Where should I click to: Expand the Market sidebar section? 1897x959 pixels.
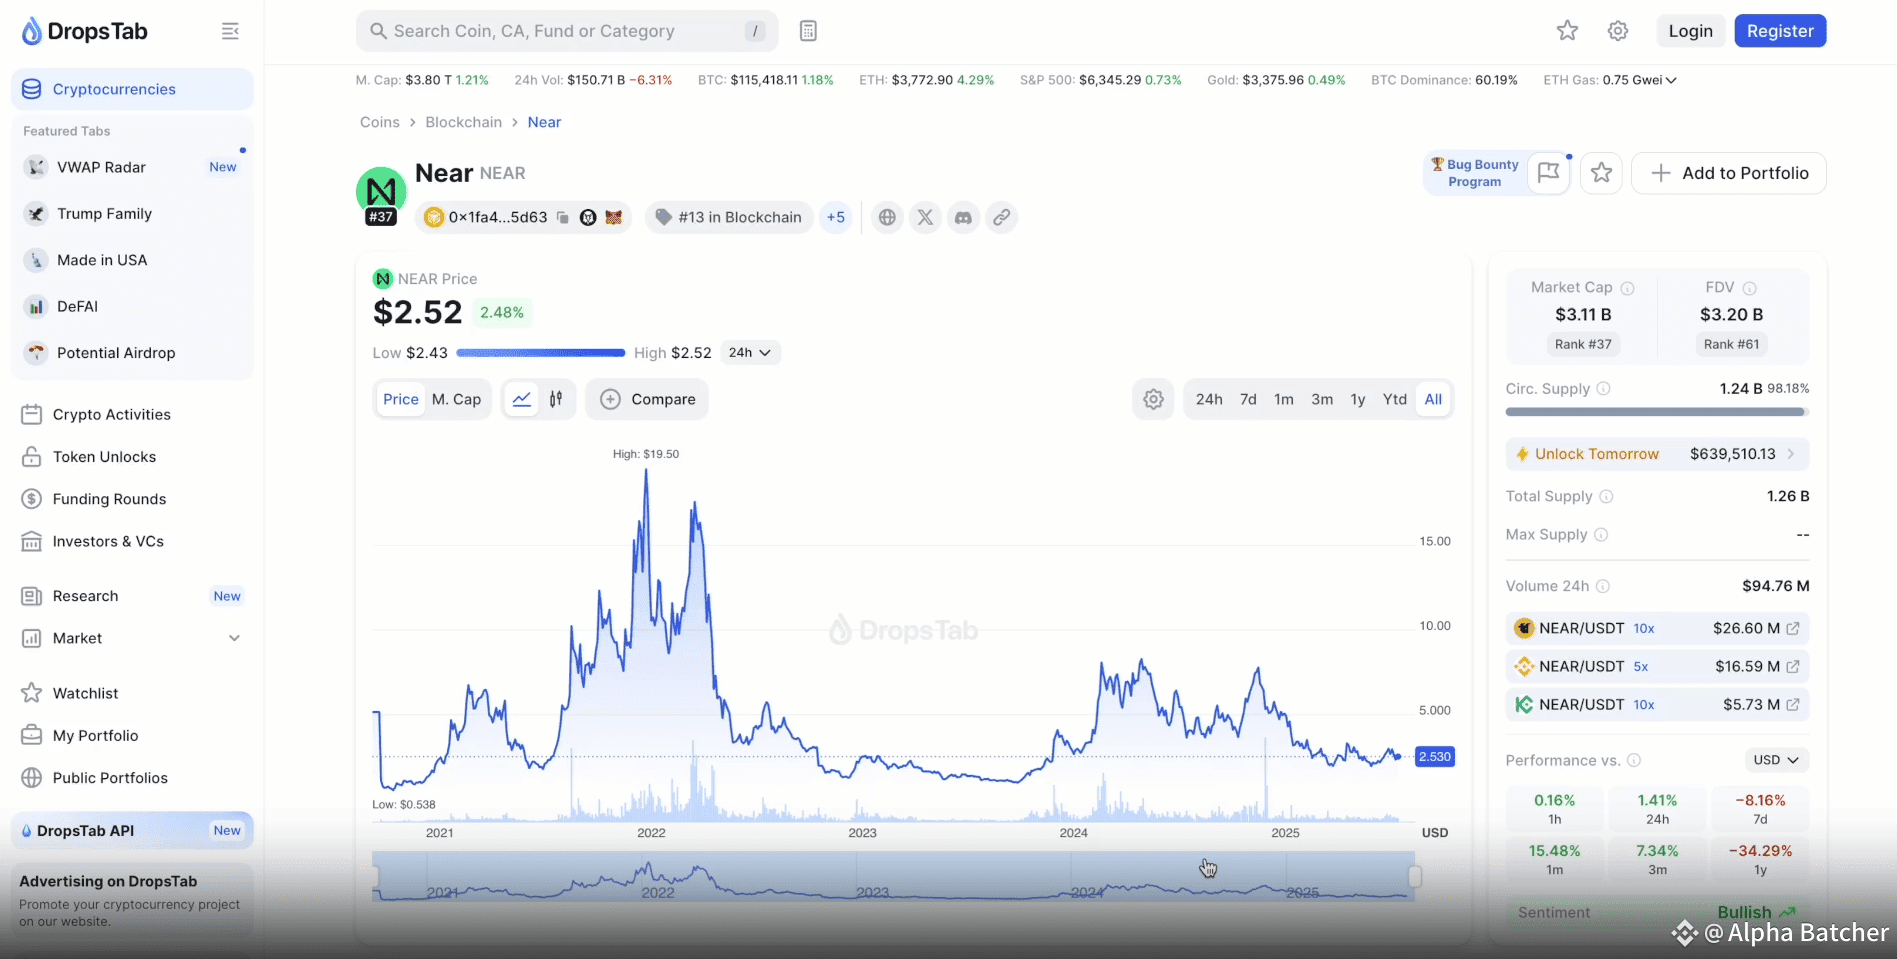234,638
